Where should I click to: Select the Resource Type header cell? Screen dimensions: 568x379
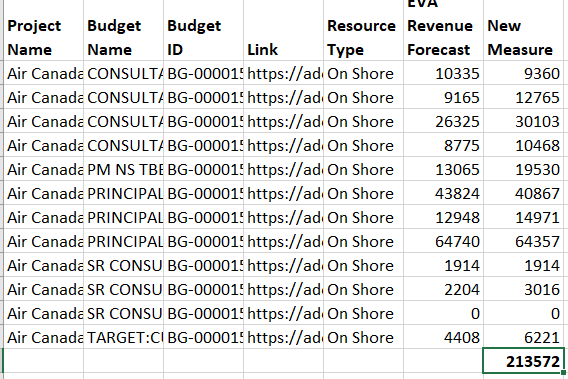pos(364,30)
